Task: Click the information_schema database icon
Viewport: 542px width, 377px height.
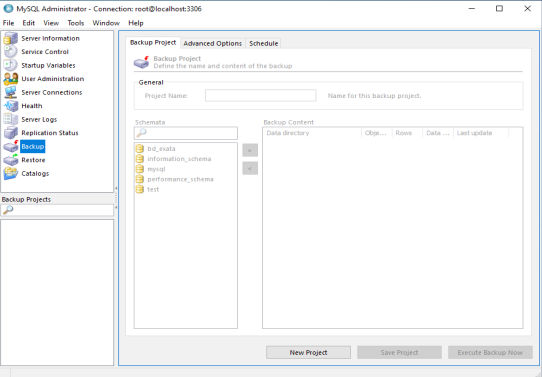Action: pyautogui.click(x=140, y=159)
